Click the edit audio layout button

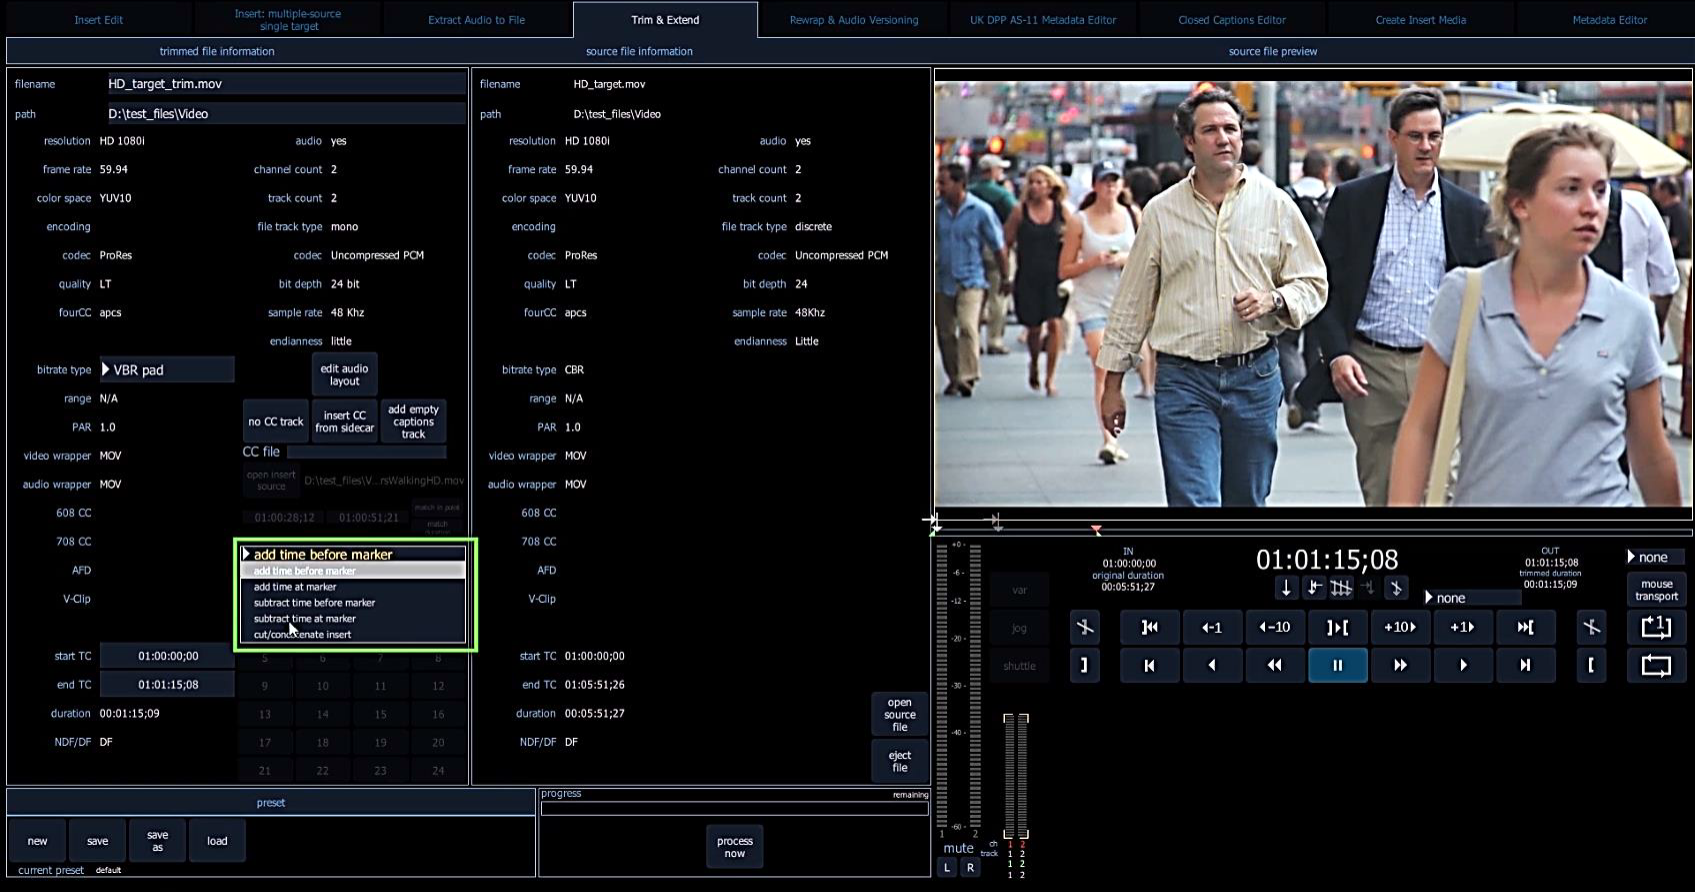tap(344, 375)
